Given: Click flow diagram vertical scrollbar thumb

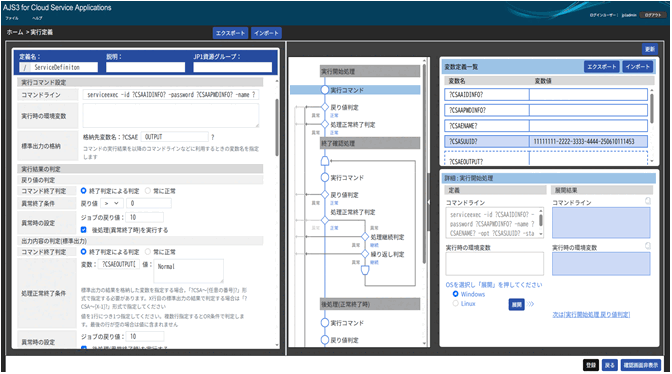Looking at the screenshot, I should click(x=424, y=164).
